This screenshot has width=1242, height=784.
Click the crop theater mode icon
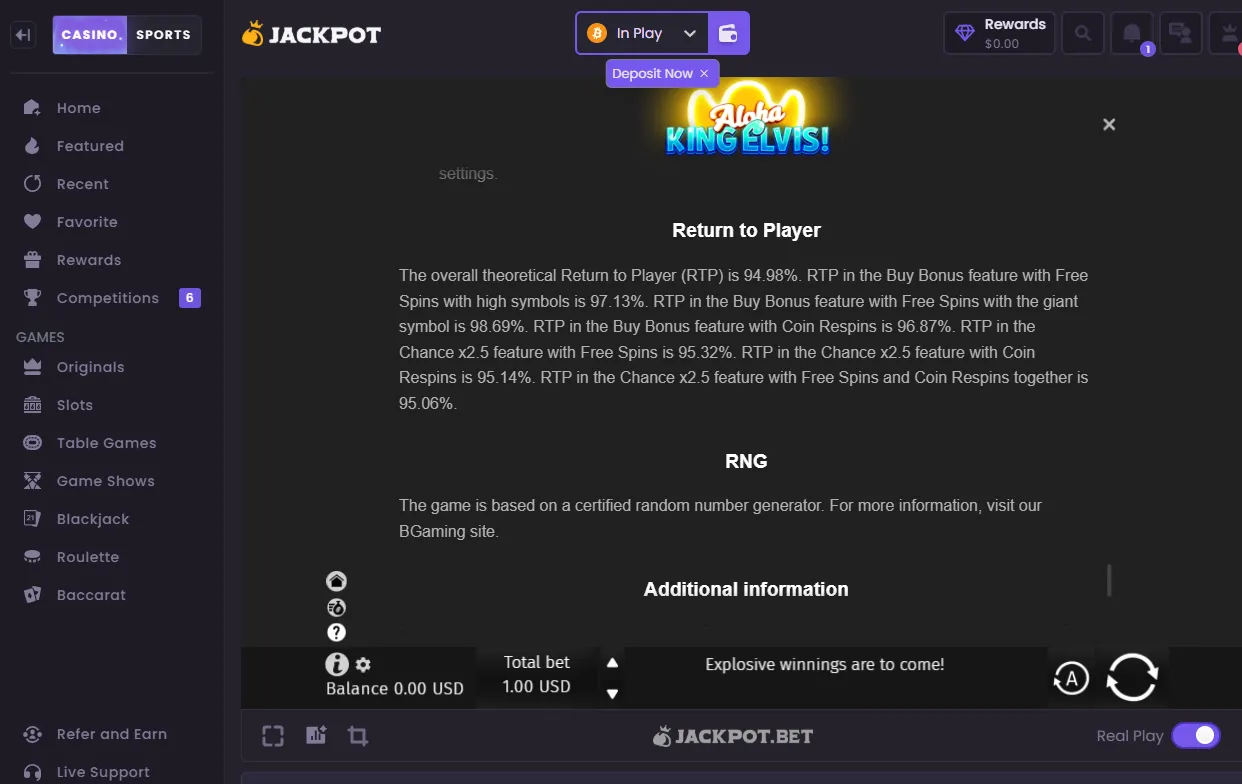point(358,737)
